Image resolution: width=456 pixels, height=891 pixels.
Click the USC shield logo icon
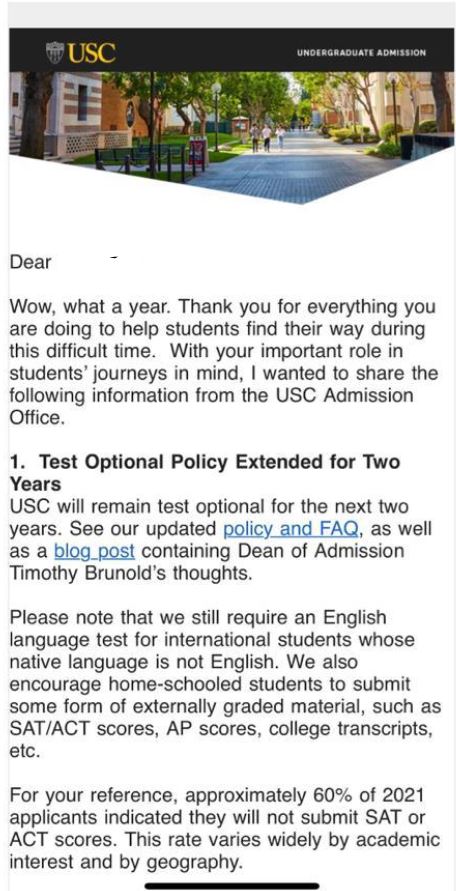click(x=55, y=52)
